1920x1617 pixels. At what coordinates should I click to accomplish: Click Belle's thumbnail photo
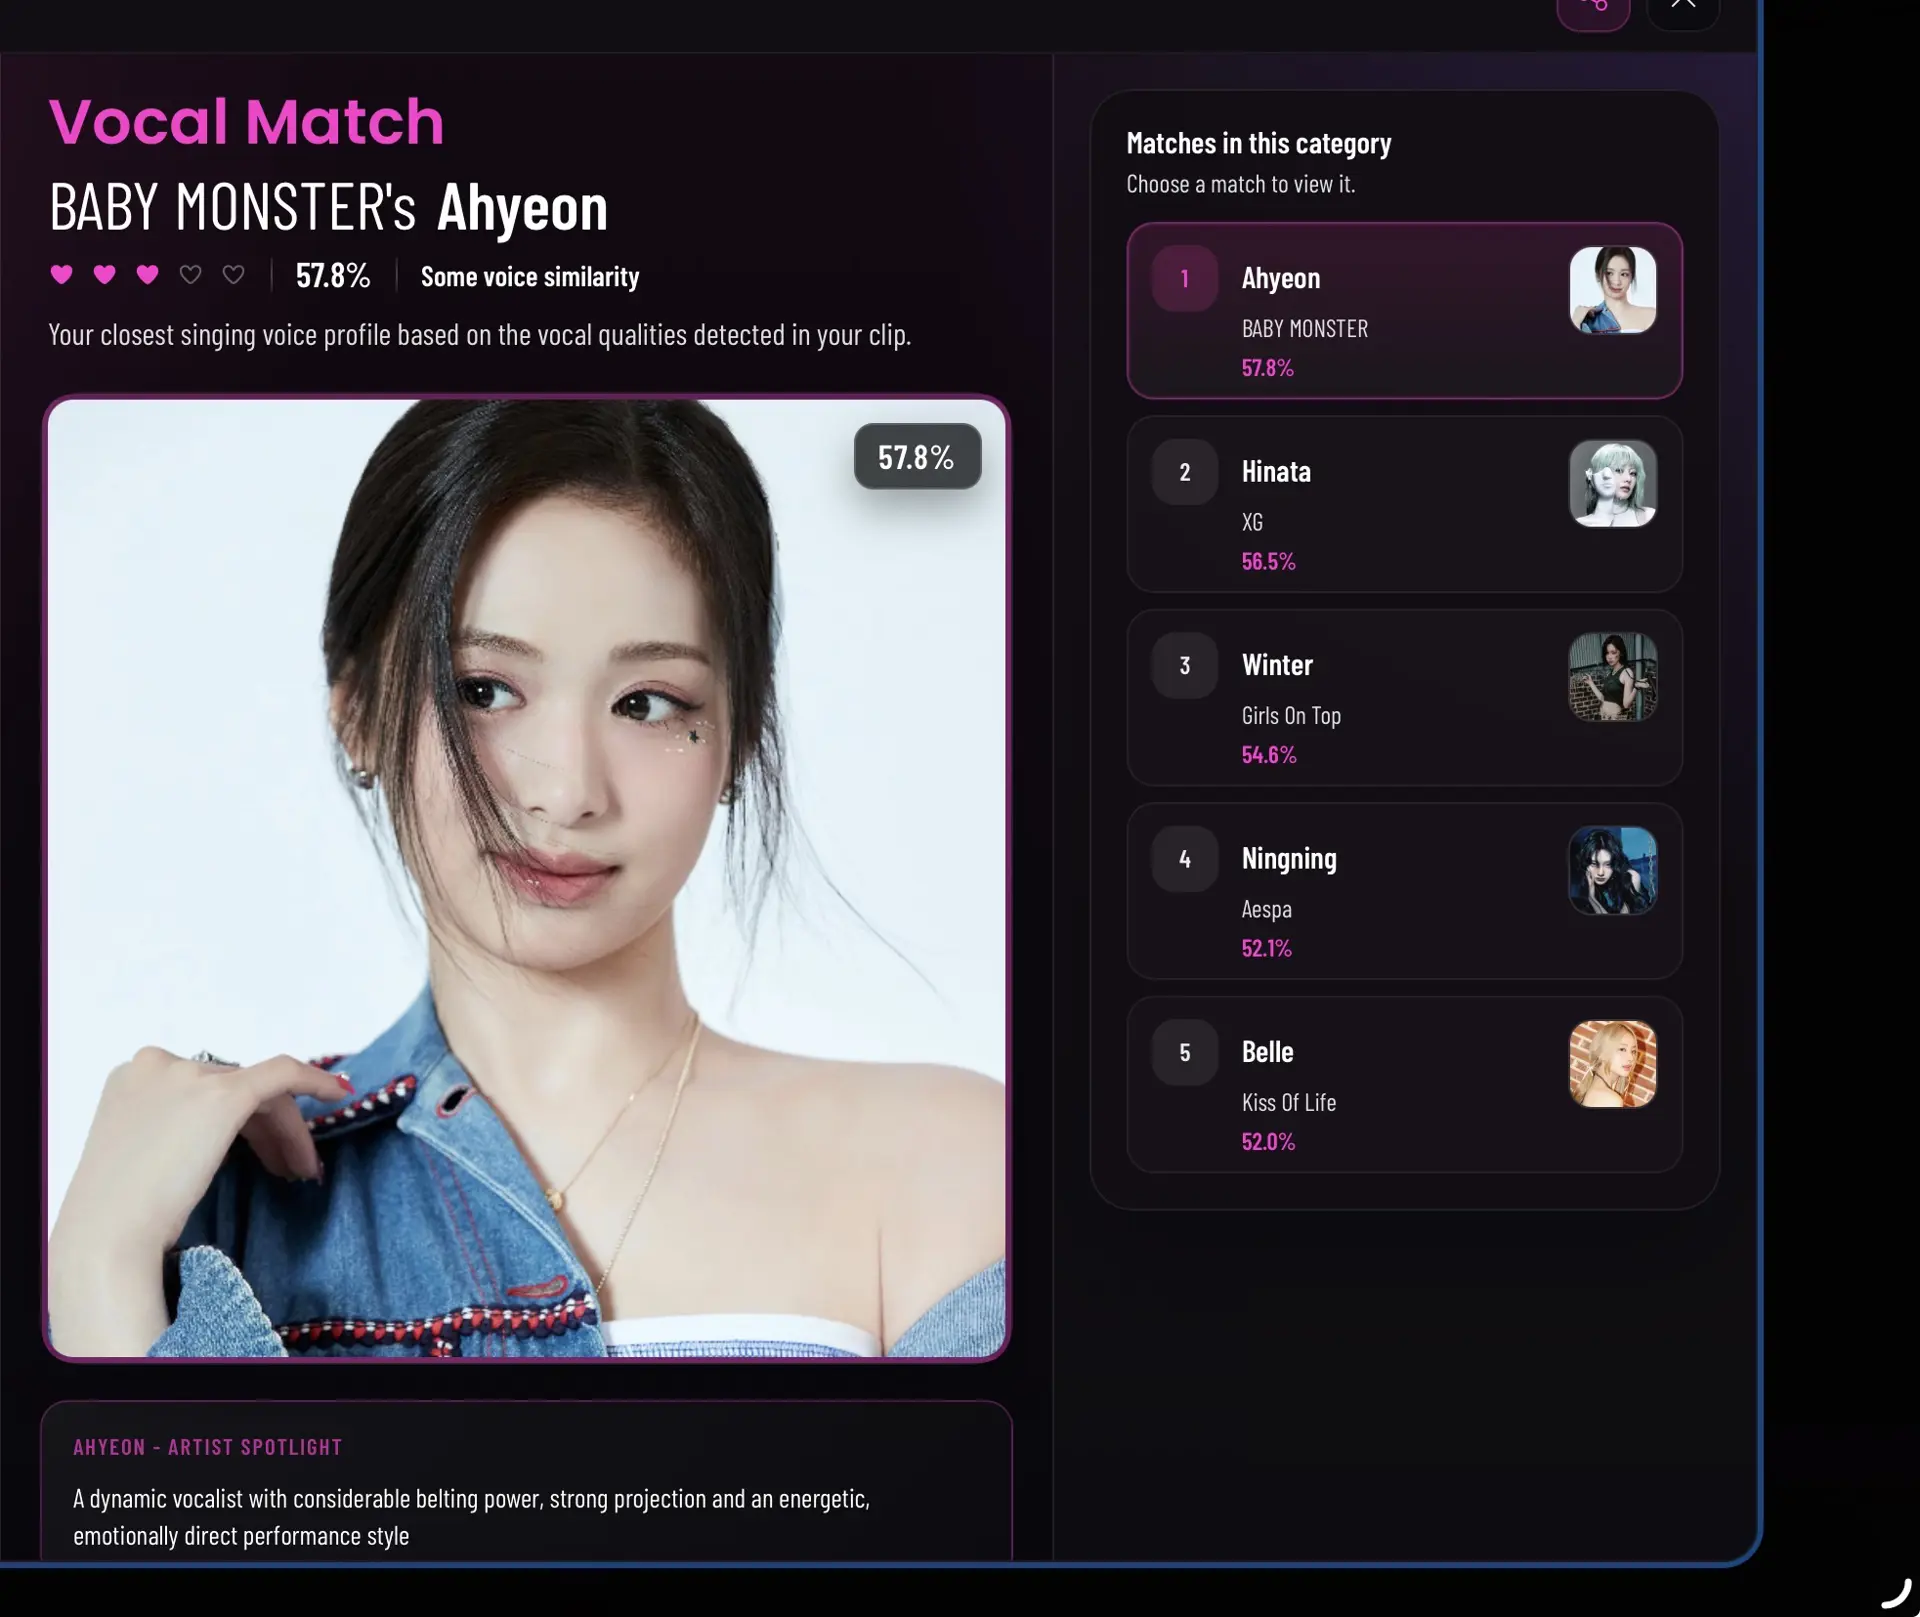coord(1613,1064)
